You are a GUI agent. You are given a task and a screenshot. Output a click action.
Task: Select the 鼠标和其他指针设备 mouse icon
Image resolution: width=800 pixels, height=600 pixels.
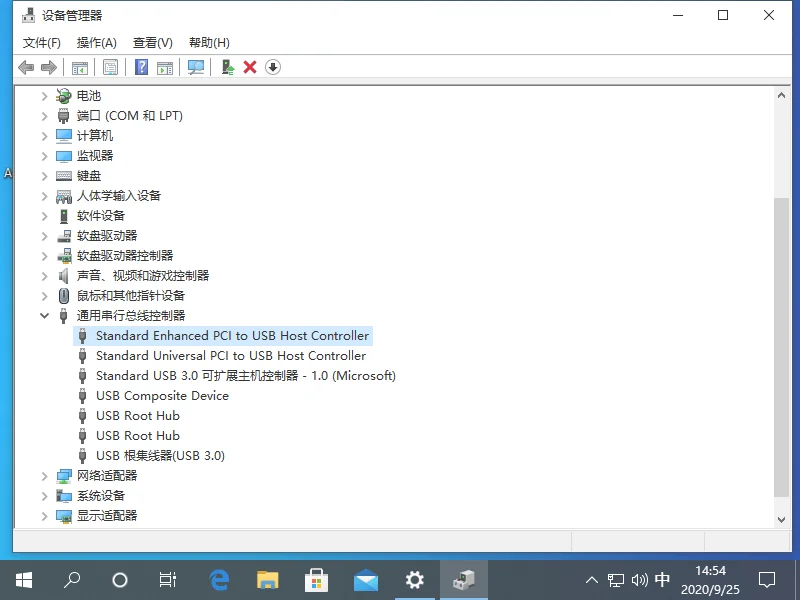(x=64, y=296)
